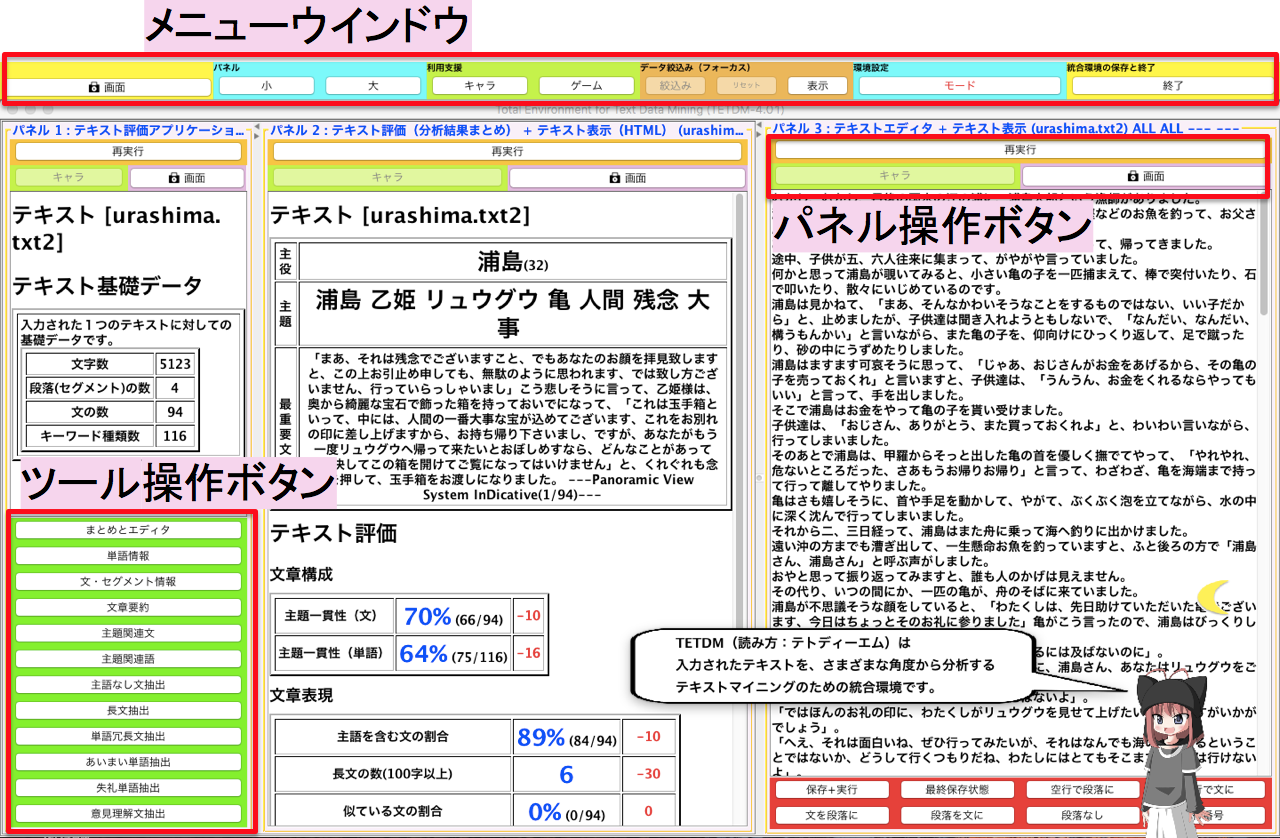This screenshot has height=838, width=1280.
Task: Choose the 文章要約 text summary tool
Action: tap(129, 608)
